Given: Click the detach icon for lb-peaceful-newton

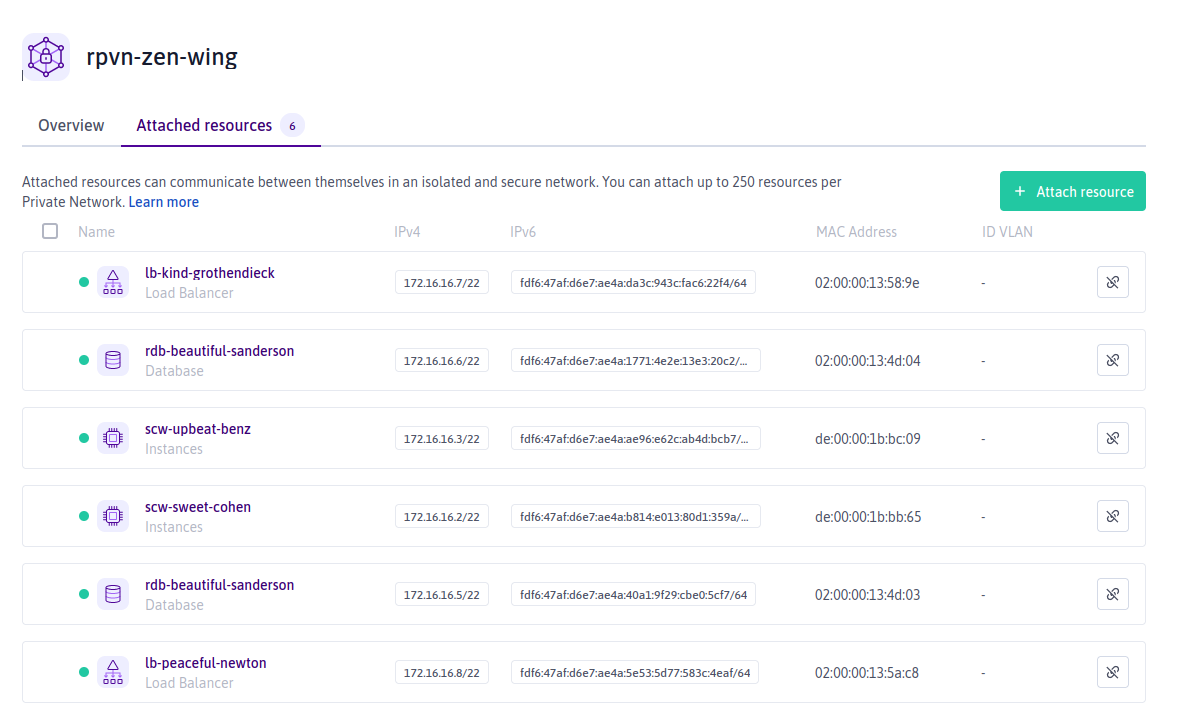Looking at the screenshot, I should [x=1112, y=672].
